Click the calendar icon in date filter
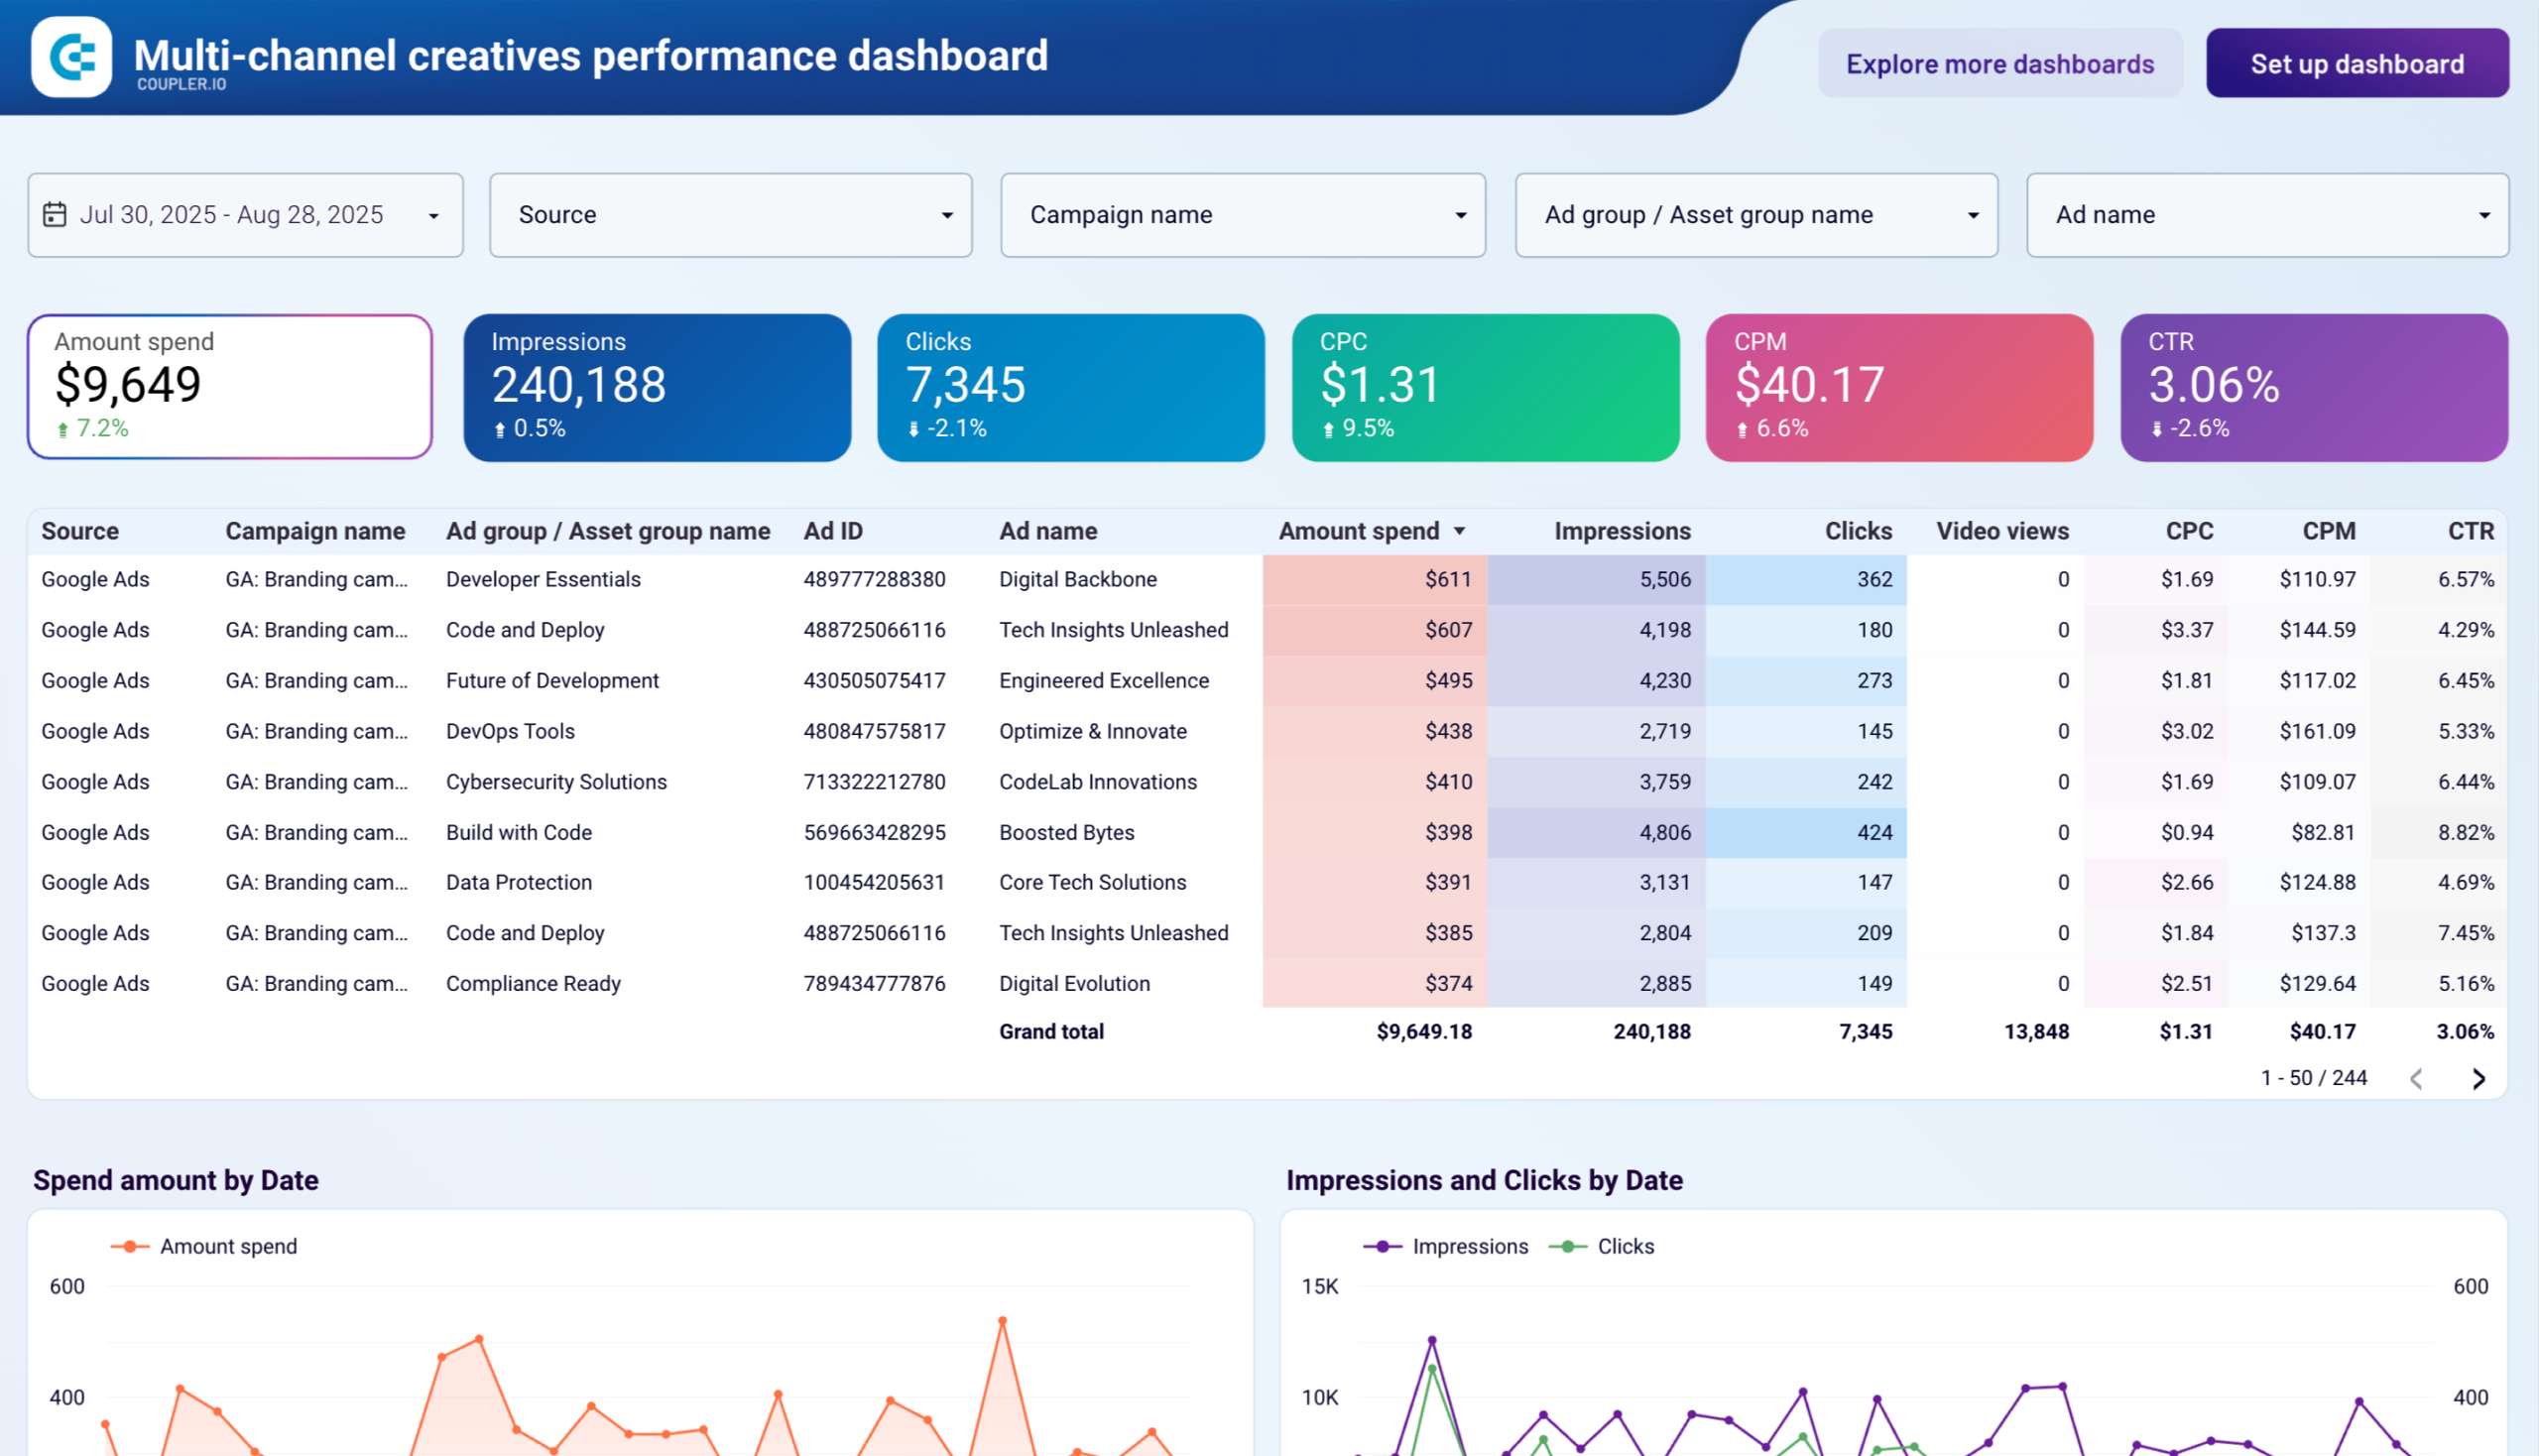This screenshot has width=2539, height=1456. (55, 215)
